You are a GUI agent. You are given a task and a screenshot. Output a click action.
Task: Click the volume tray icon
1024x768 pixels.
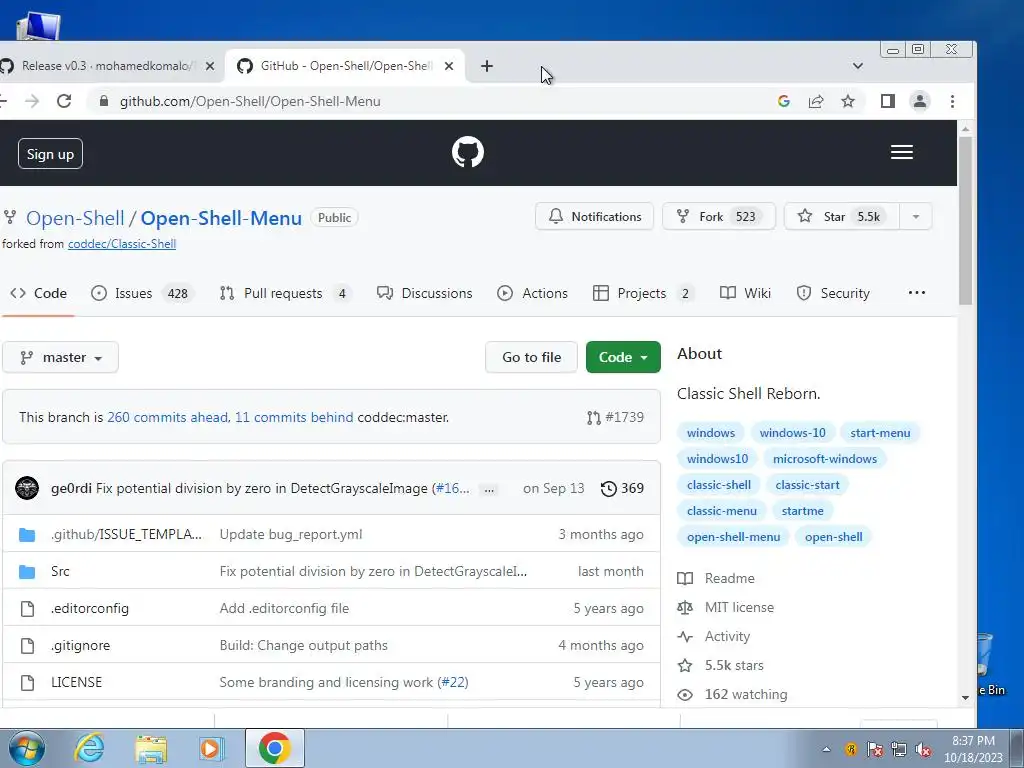tap(923, 750)
